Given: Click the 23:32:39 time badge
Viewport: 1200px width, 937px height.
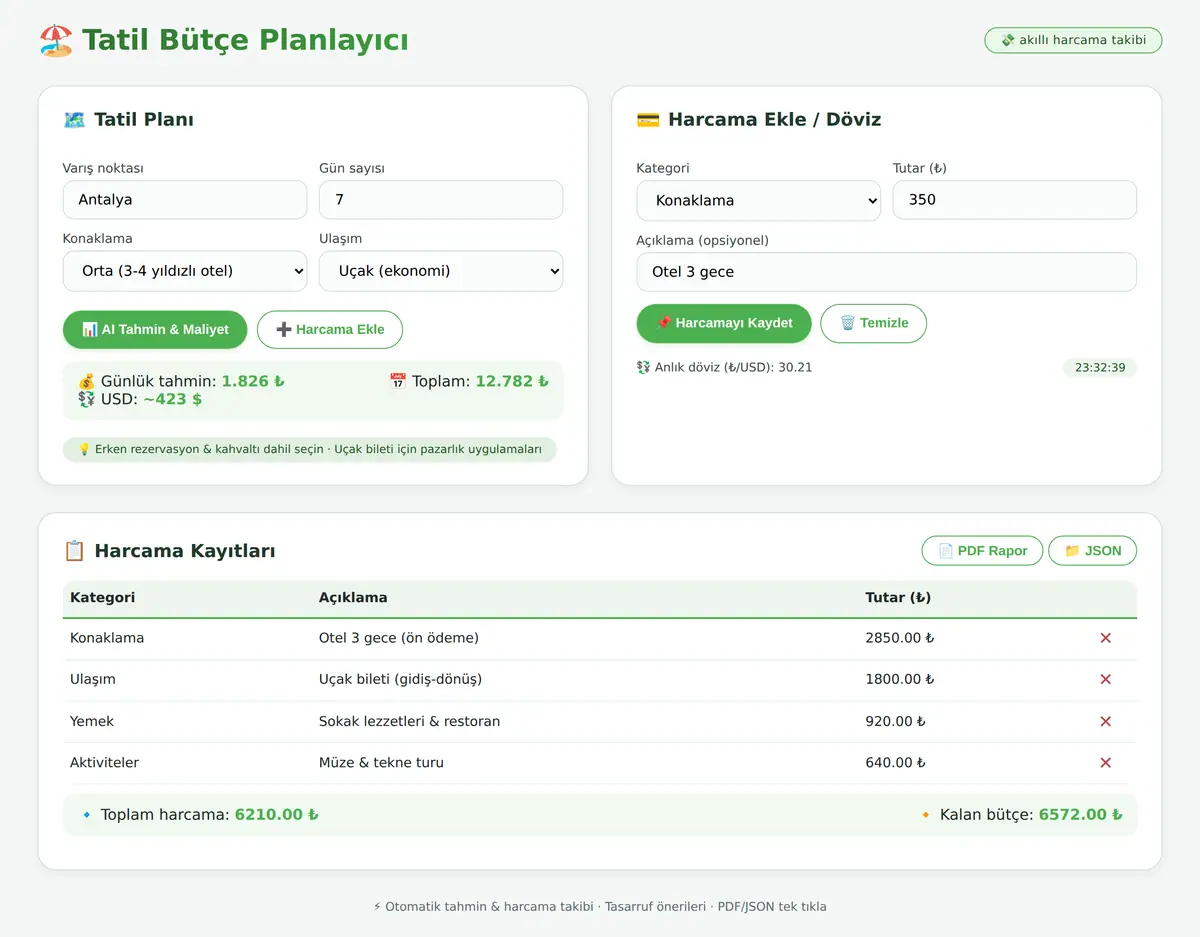Looking at the screenshot, I should 1100,368.
